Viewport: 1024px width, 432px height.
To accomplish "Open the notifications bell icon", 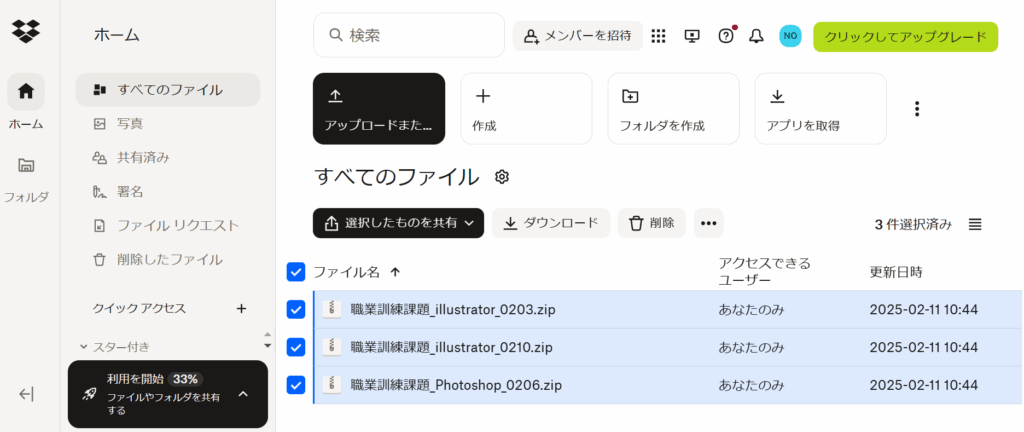I will [x=756, y=36].
